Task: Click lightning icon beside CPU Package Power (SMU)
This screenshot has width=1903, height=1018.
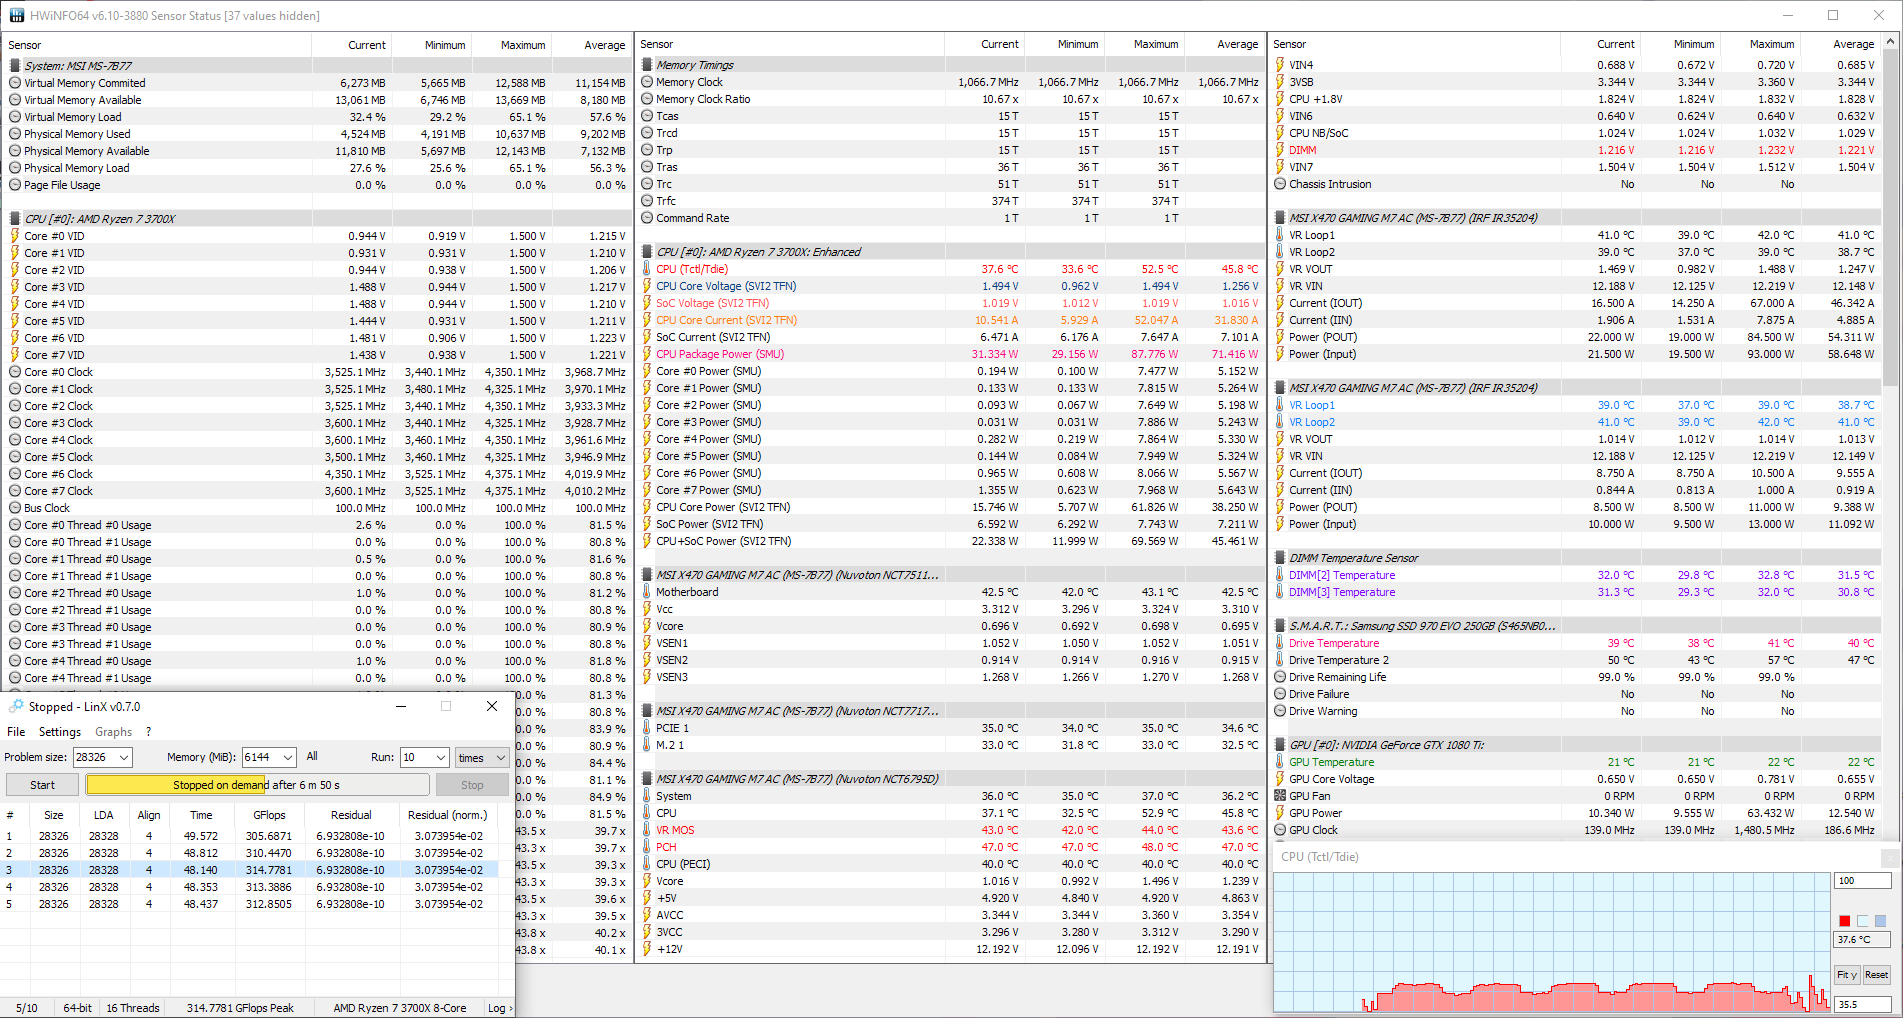Action: click(647, 354)
